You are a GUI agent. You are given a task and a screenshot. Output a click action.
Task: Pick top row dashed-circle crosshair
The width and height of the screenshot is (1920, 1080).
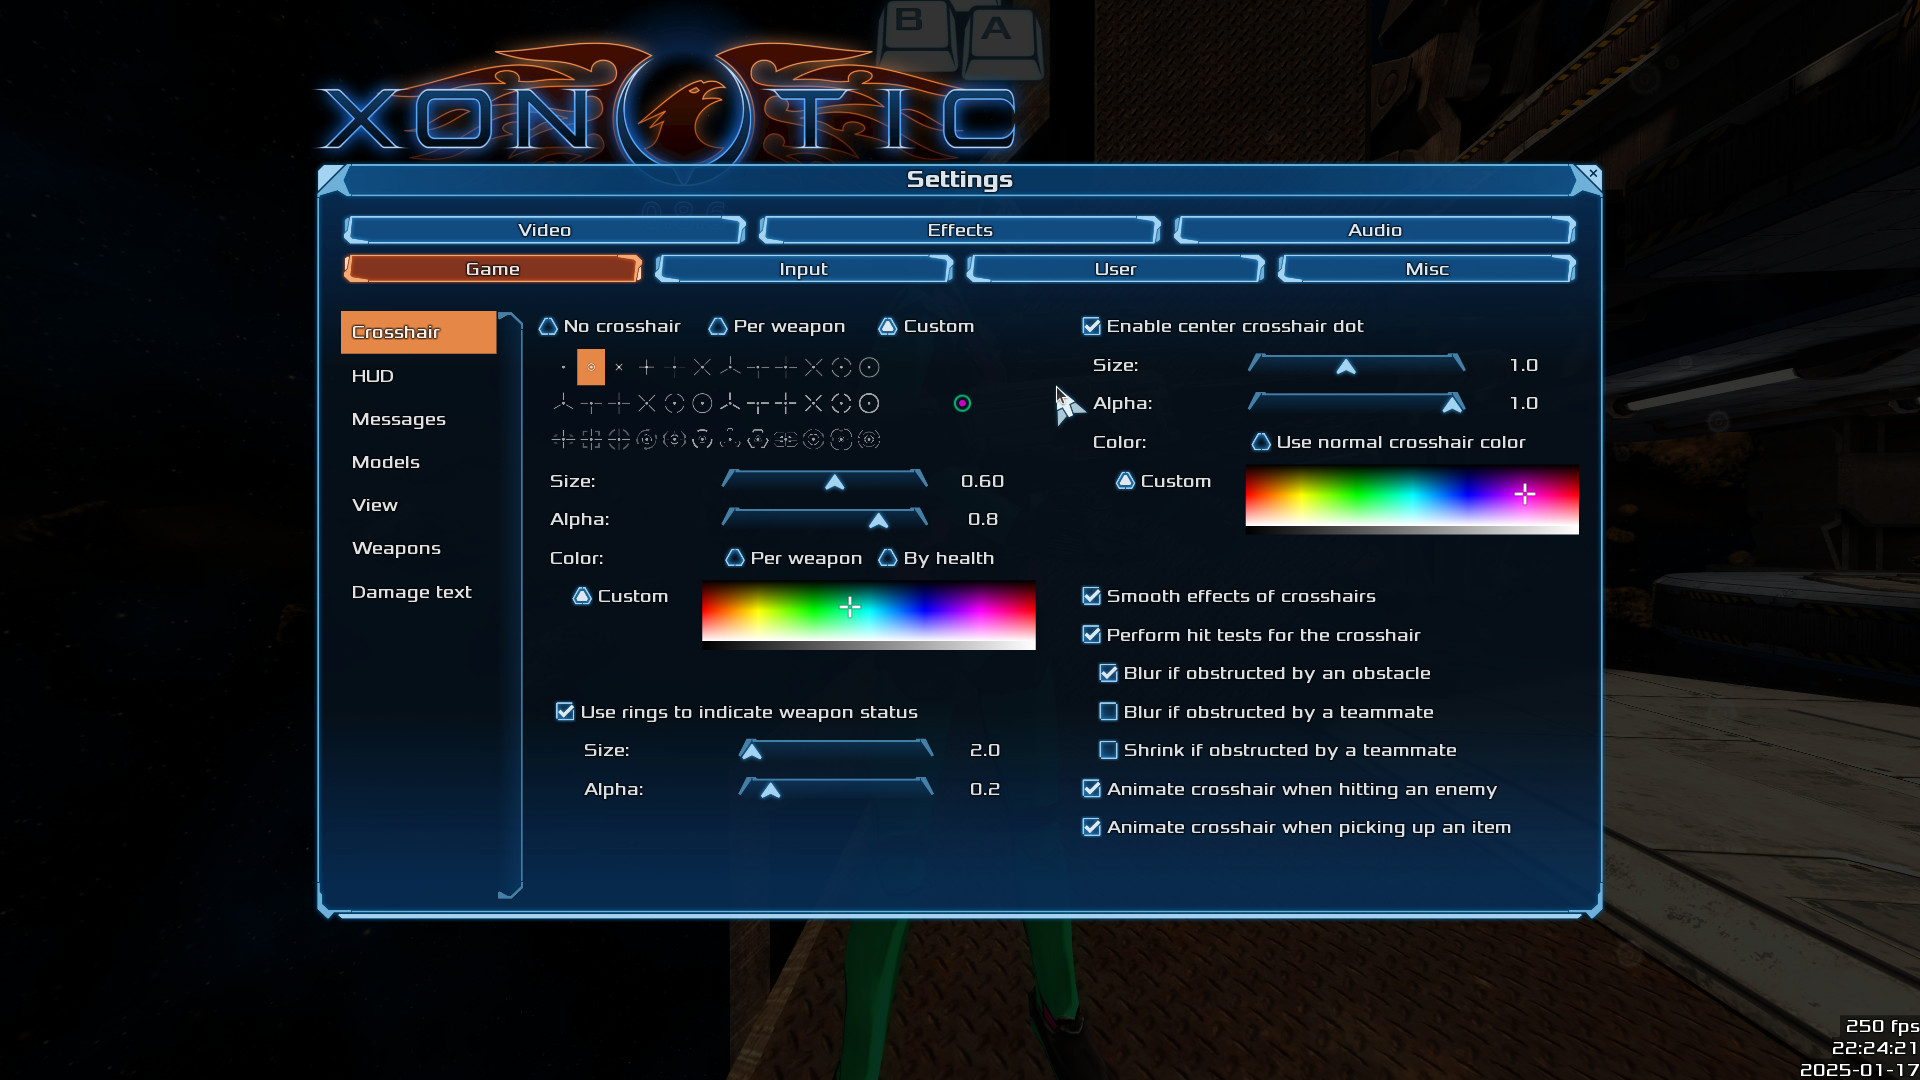pos(842,367)
